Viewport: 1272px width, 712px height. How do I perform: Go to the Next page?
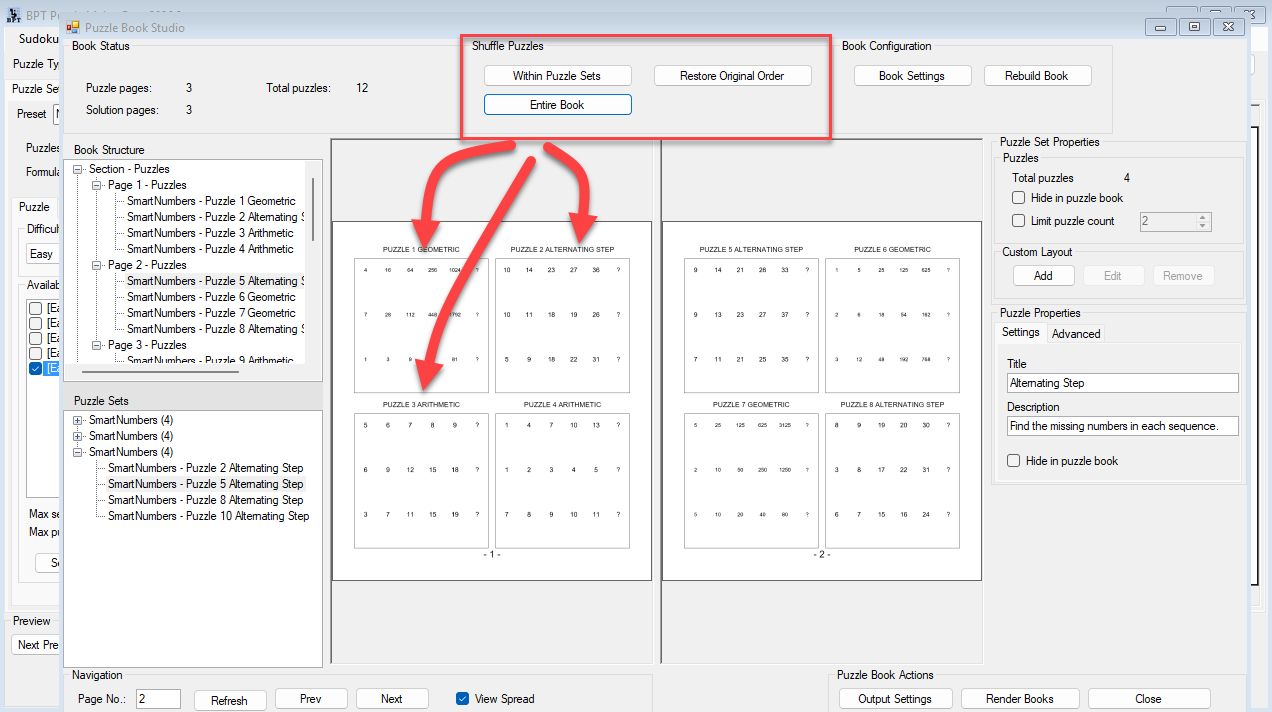coord(391,699)
